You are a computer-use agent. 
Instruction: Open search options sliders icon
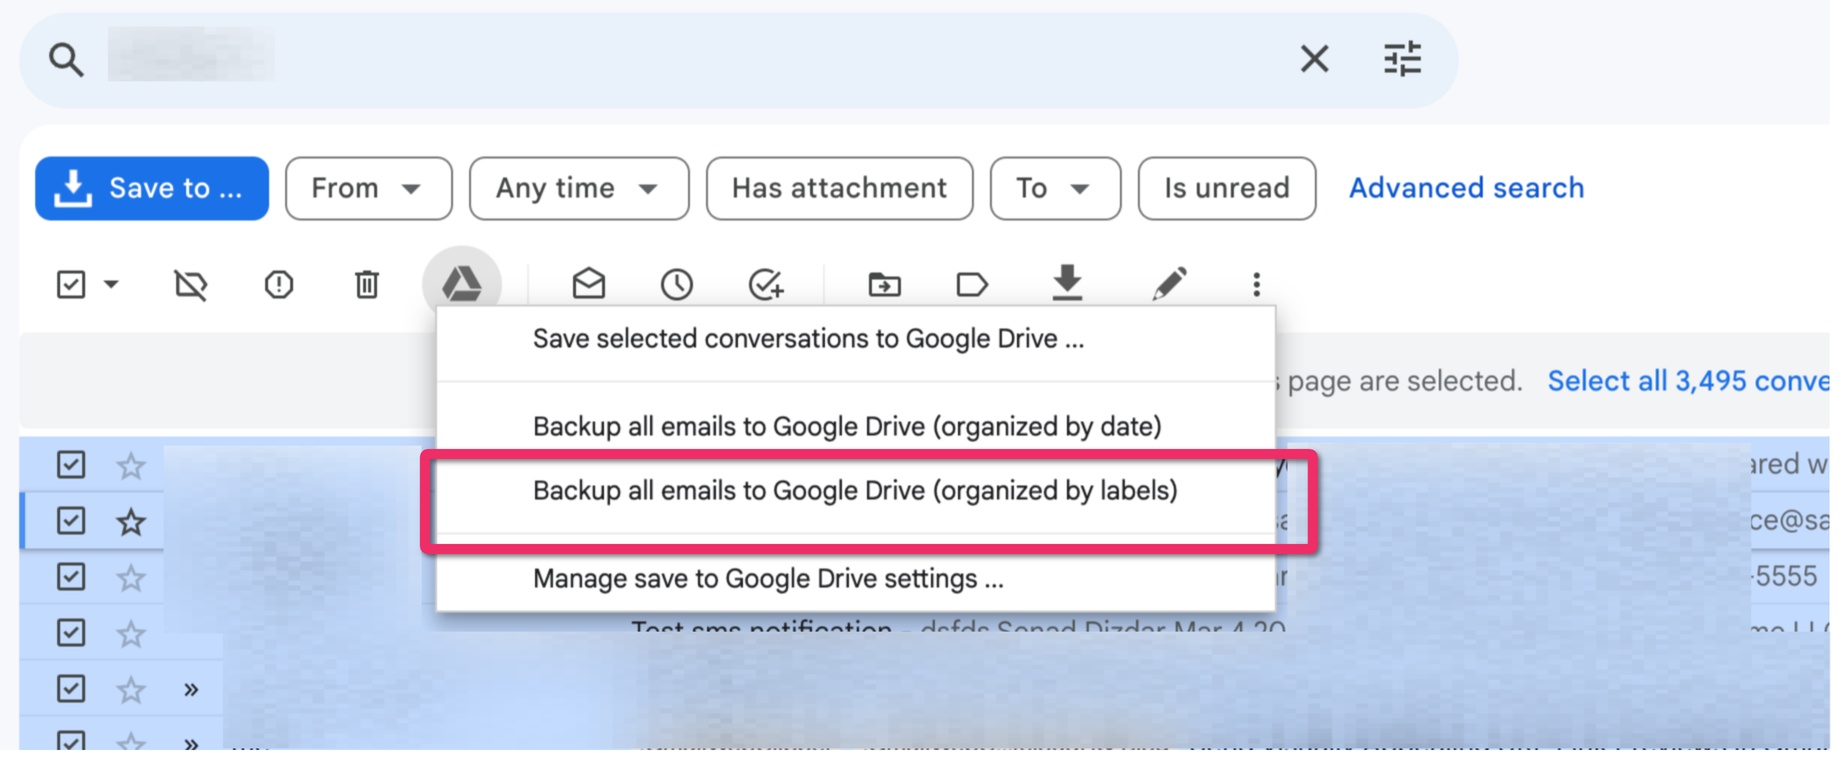pos(1402,59)
